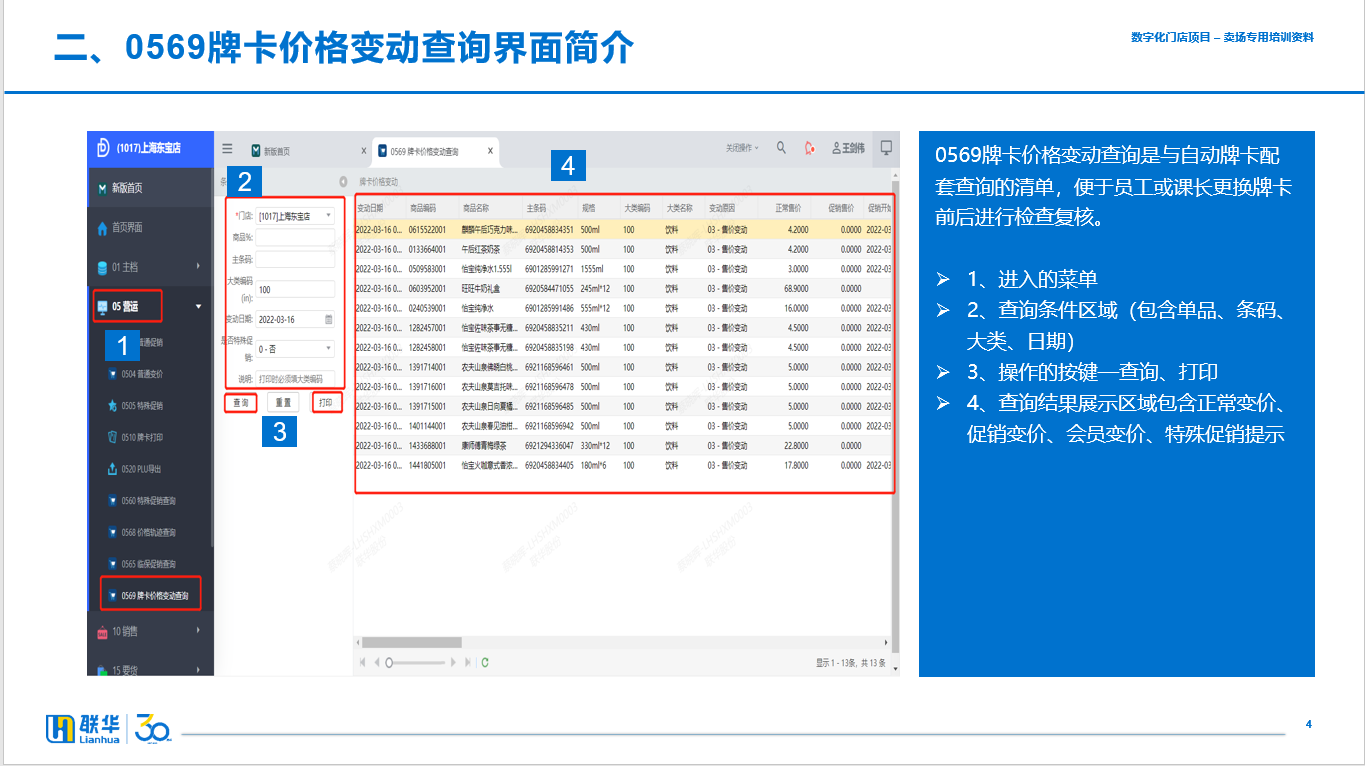The width and height of the screenshot is (1365, 766).
Task: Collapse the query condition panel arrow icon
Action: click(343, 182)
